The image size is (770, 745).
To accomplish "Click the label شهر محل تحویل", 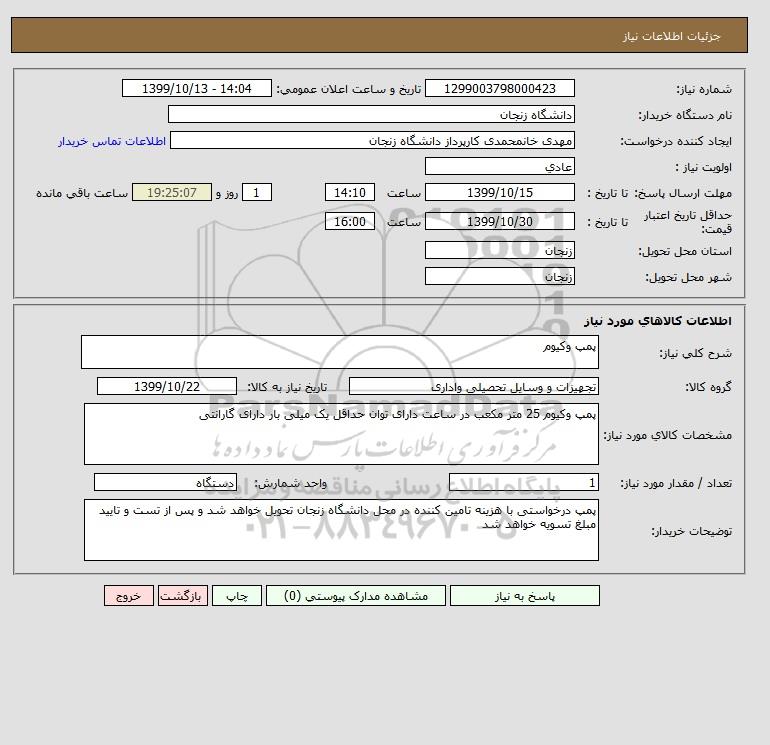I will [x=688, y=277].
